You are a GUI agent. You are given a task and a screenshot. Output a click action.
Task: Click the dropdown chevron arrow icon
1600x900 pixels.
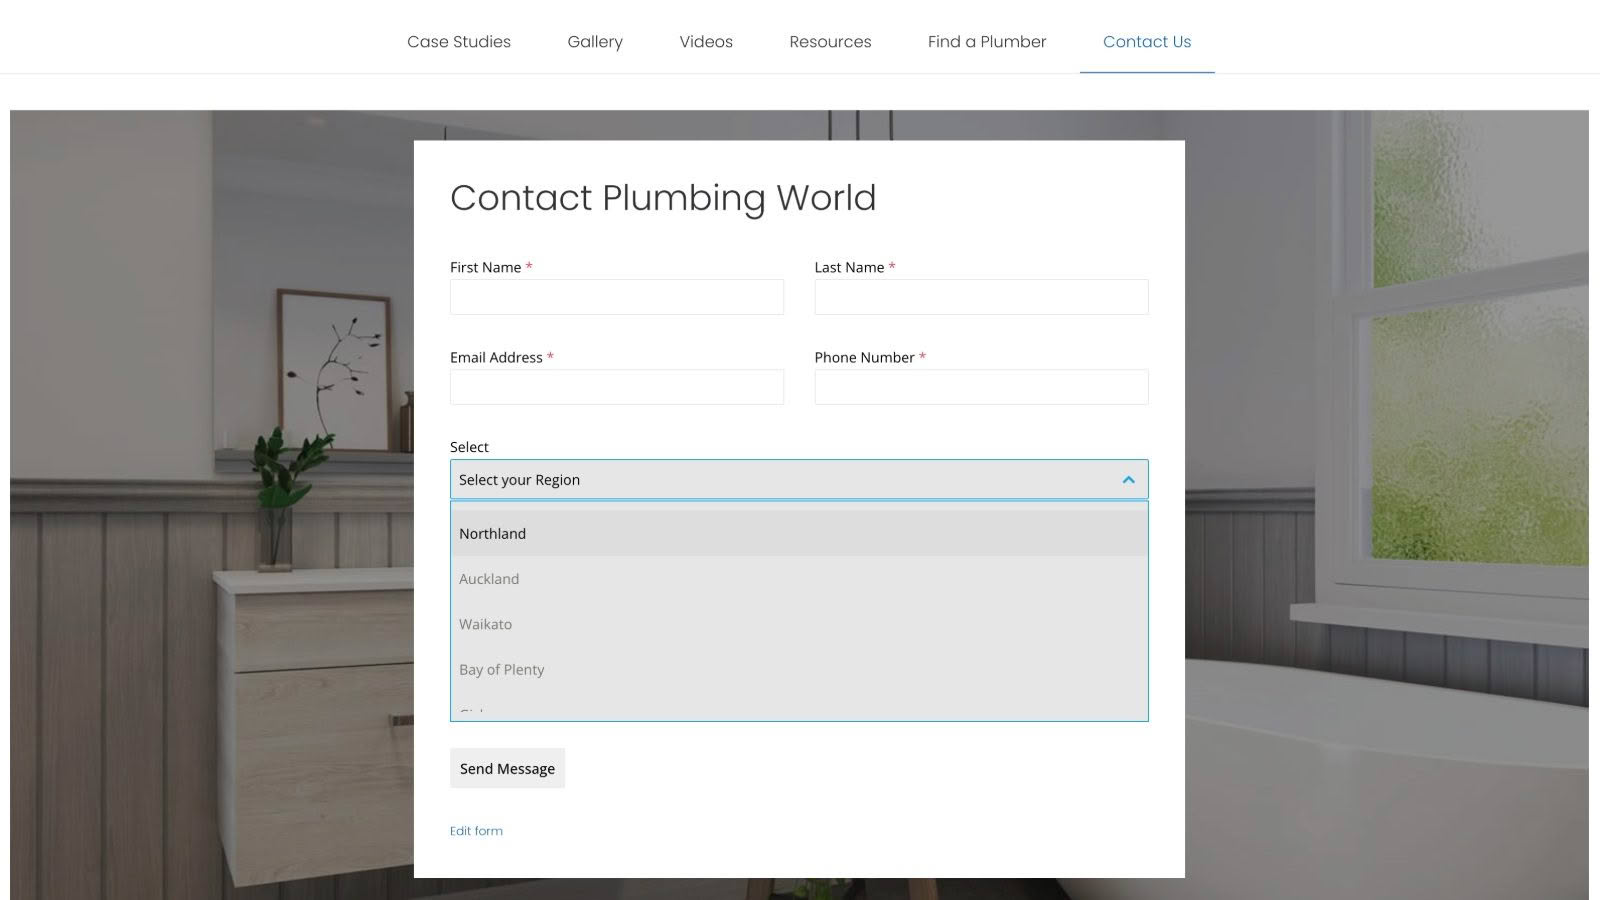1128,480
